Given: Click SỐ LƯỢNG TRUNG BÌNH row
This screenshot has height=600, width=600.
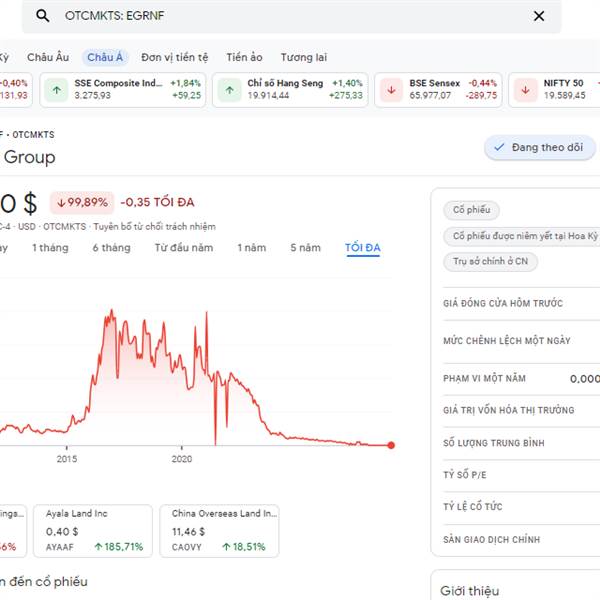Looking at the screenshot, I should 522,443.
